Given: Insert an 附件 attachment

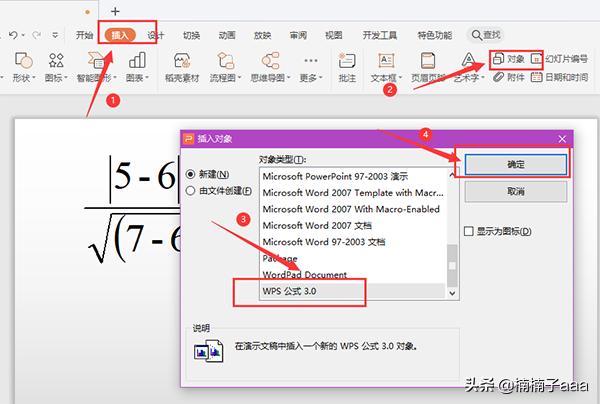Looking at the screenshot, I should (x=509, y=77).
